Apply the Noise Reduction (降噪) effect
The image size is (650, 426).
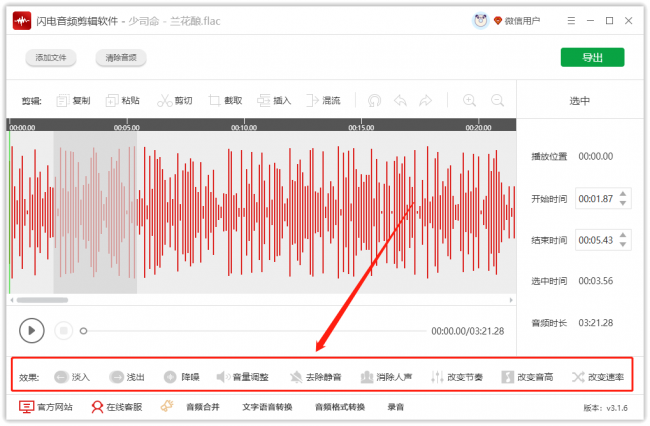coord(182,377)
